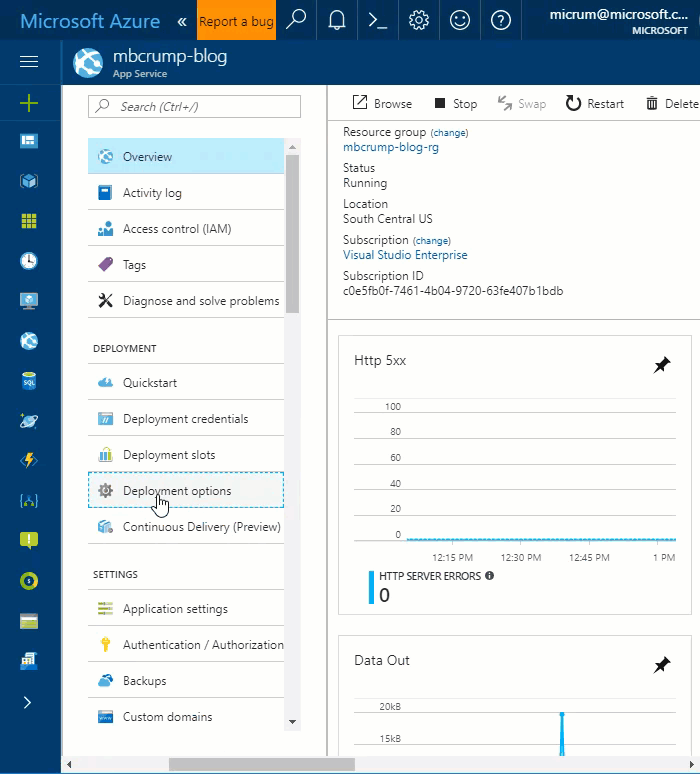Click the Http 5xx chart title

(x=380, y=360)
